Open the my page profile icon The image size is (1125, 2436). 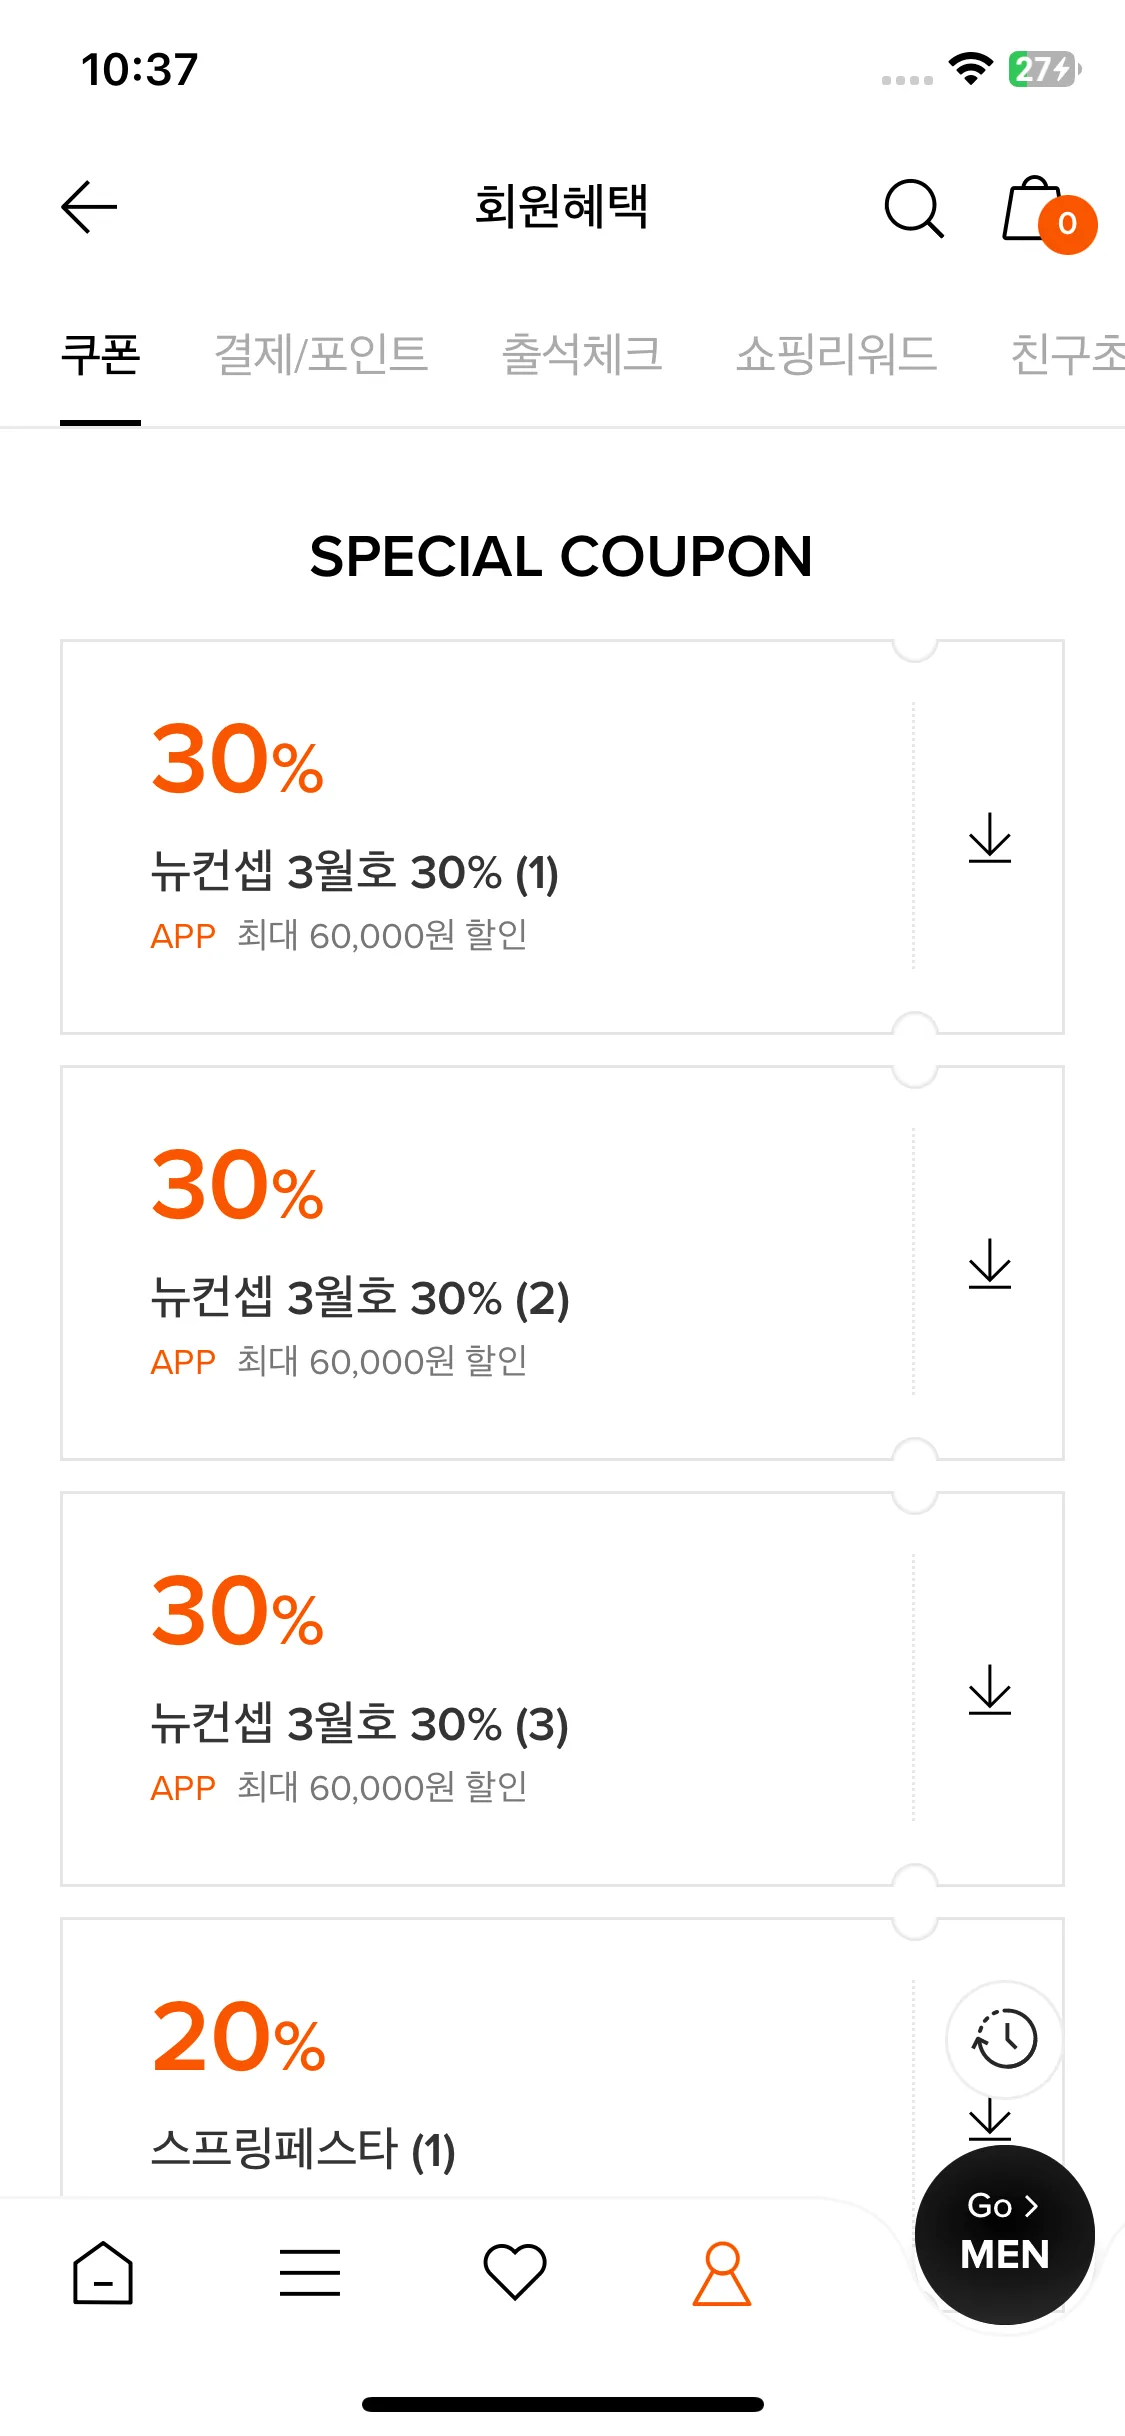(x=722, y=2273)
